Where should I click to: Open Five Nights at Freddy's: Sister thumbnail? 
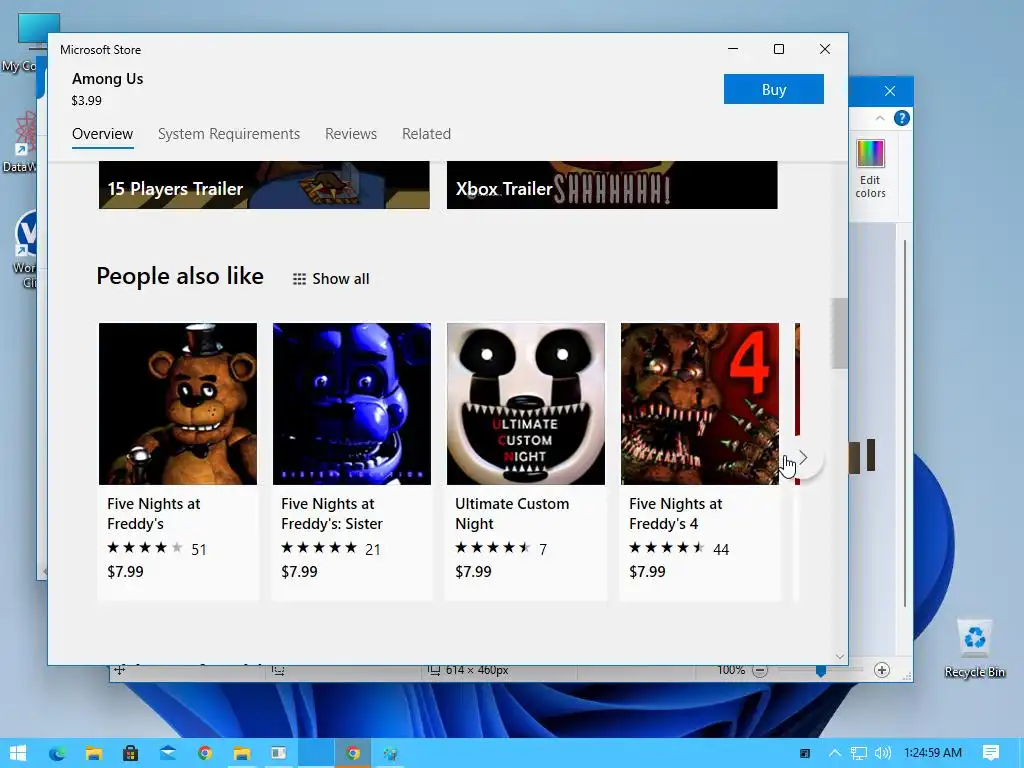coord(351,404)
